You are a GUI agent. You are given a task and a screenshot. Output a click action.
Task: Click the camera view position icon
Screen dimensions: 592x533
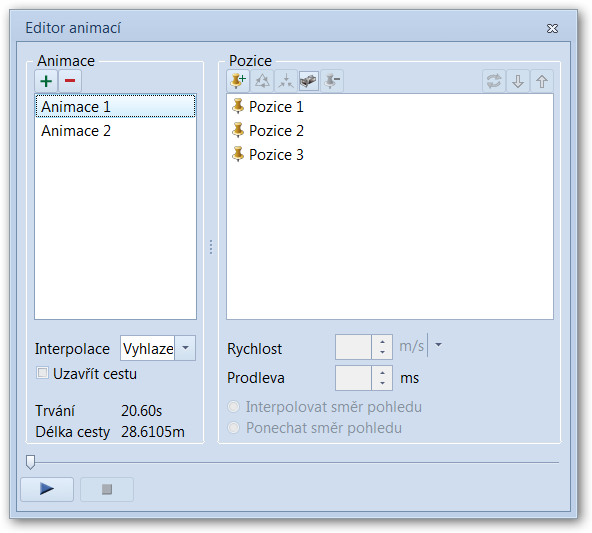pos(309,81)
